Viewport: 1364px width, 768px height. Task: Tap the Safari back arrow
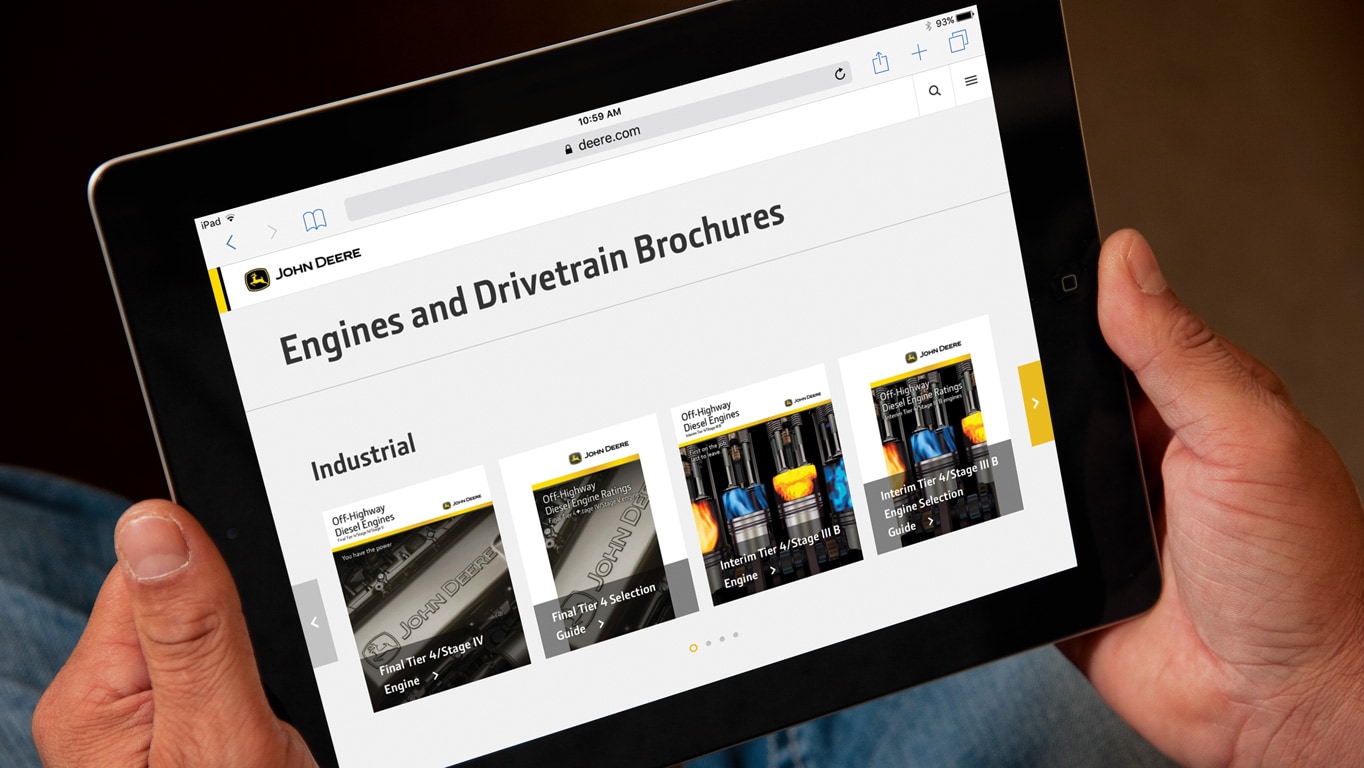[x=231, y=242]
